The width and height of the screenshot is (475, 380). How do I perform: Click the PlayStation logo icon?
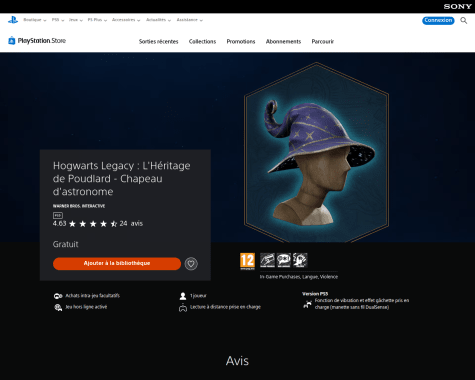point(13,20)
